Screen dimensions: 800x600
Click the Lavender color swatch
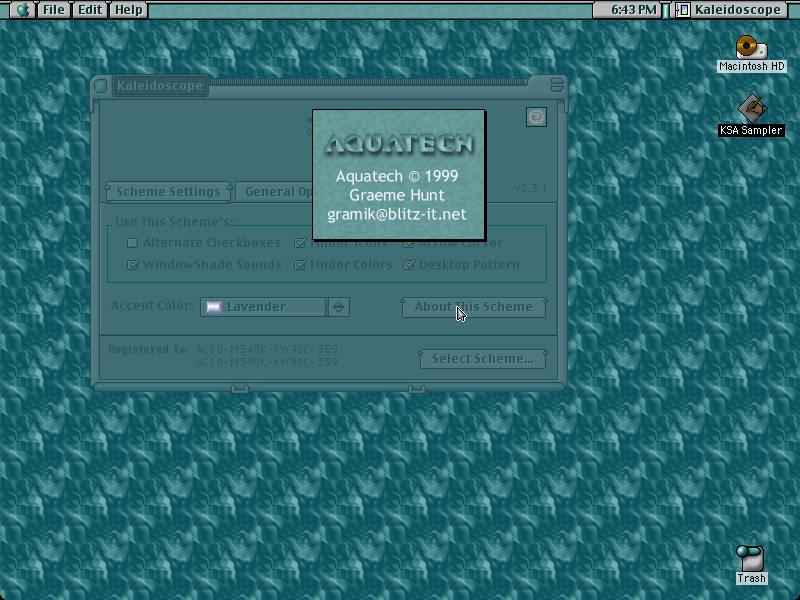pos(214,307)
